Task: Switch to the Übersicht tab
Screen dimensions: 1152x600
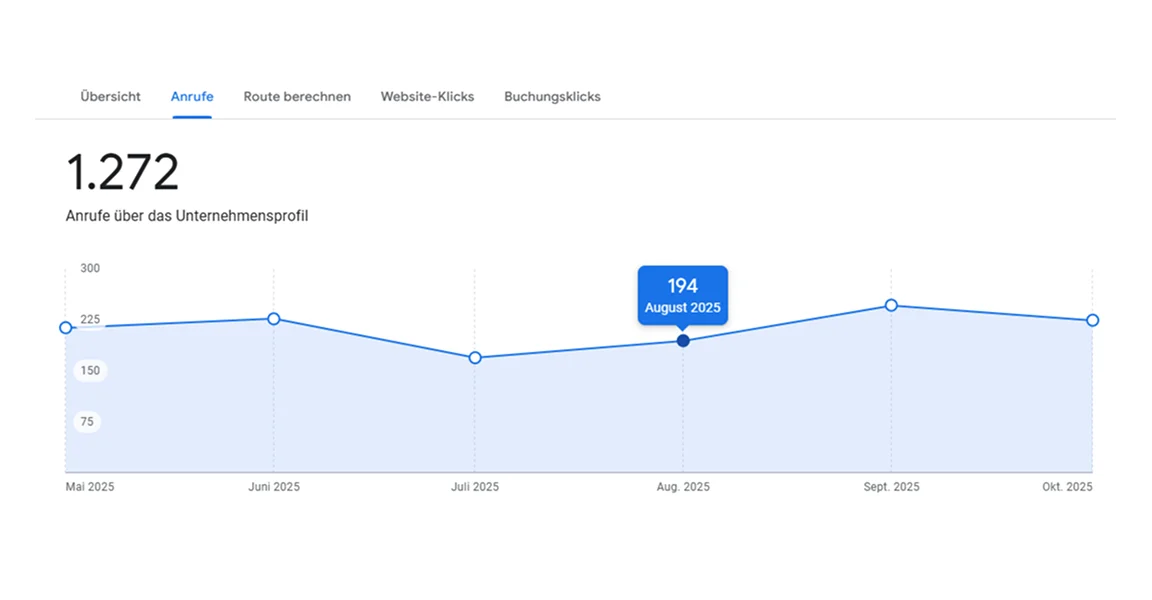Action: 109,96
